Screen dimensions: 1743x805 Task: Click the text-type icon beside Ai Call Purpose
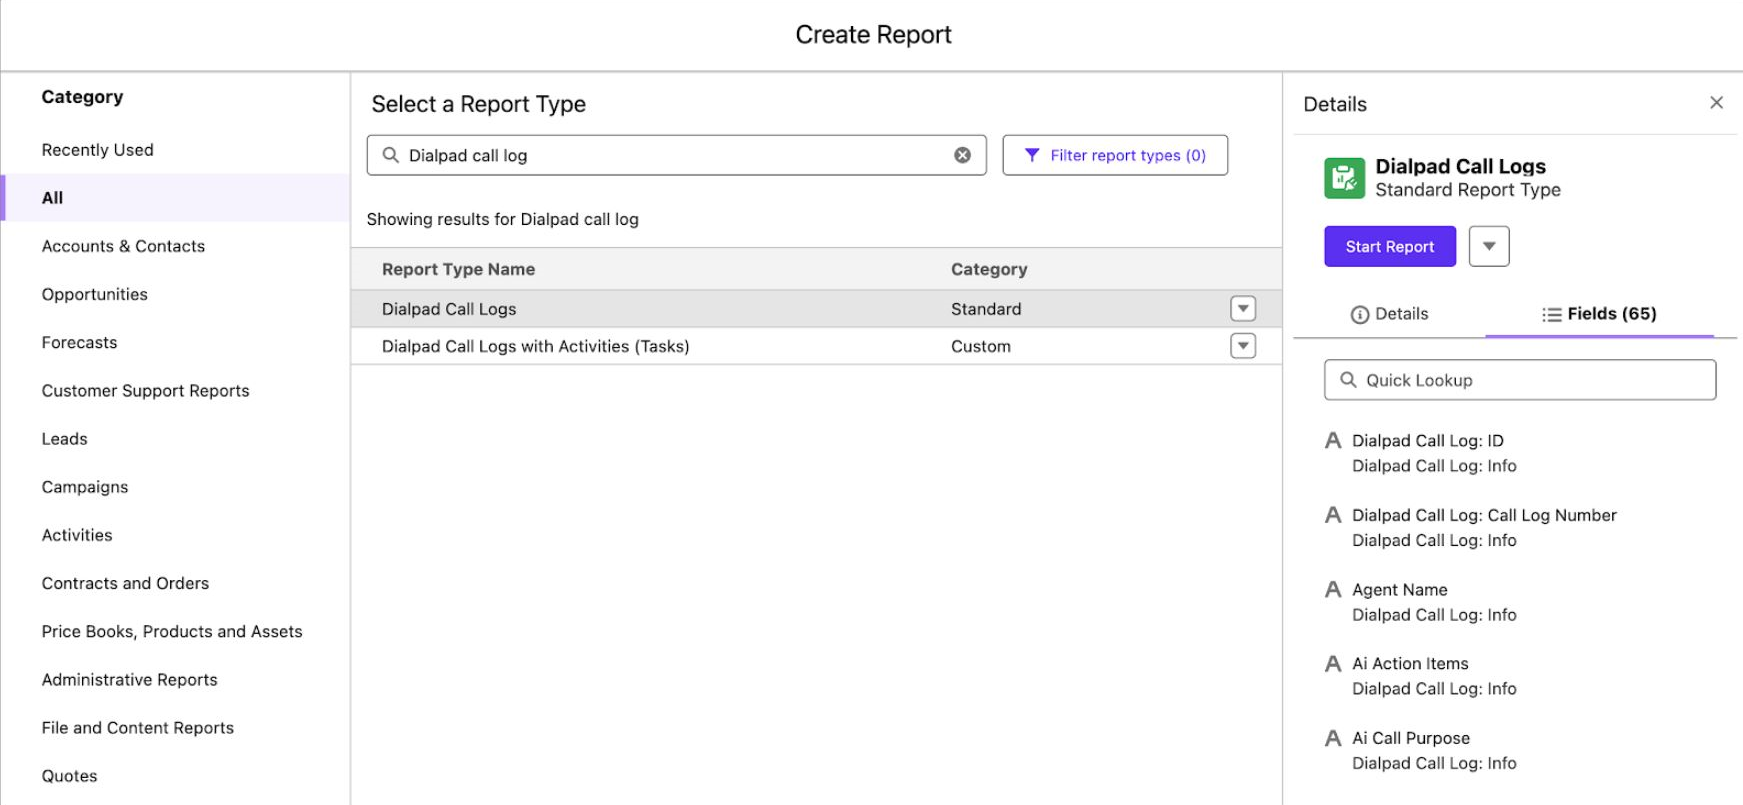tap(1333, 738)
